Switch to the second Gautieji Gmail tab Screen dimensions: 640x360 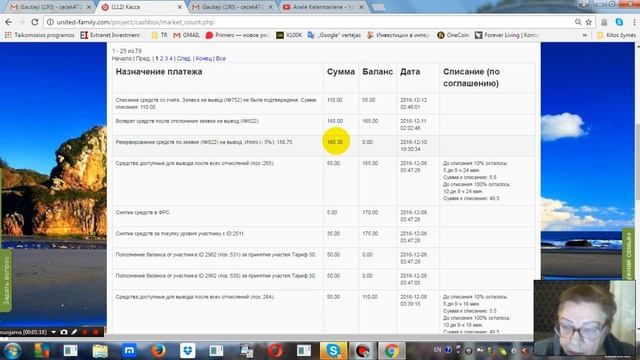click(x=232, y=7)
